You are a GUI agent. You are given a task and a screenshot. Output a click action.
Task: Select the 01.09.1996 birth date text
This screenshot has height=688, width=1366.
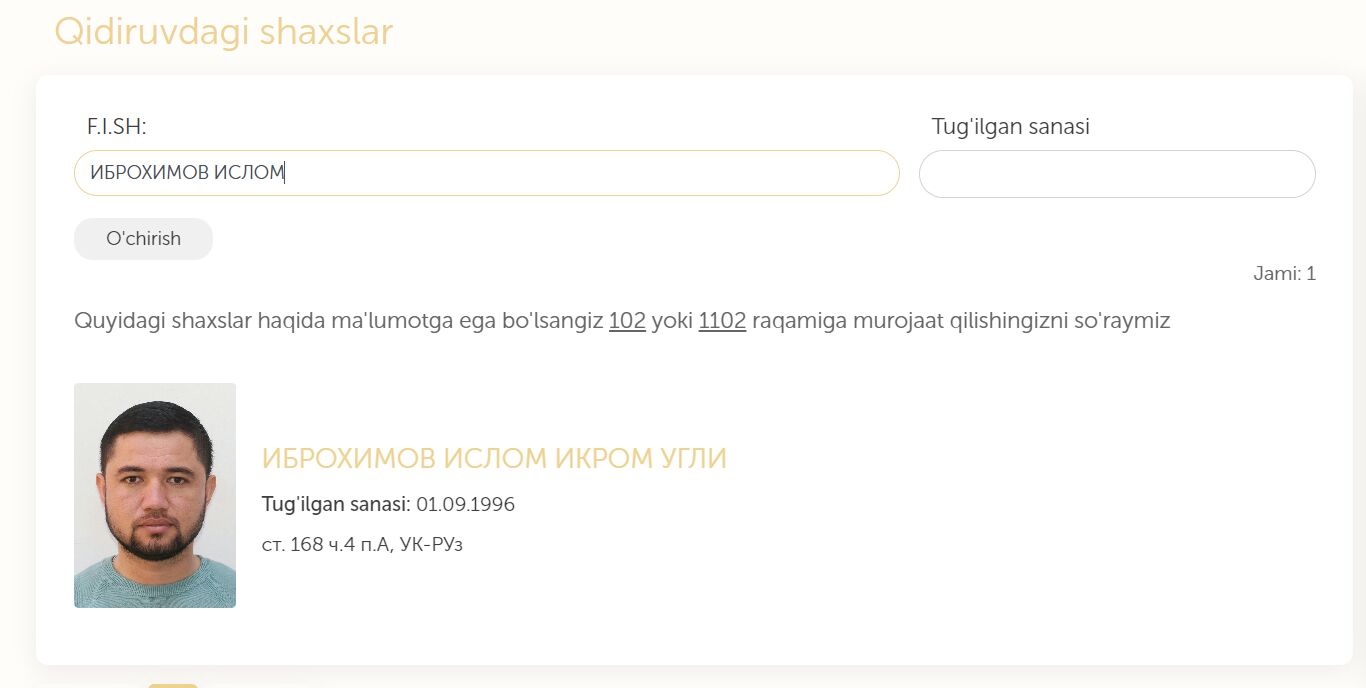click(x=466, y=504)
